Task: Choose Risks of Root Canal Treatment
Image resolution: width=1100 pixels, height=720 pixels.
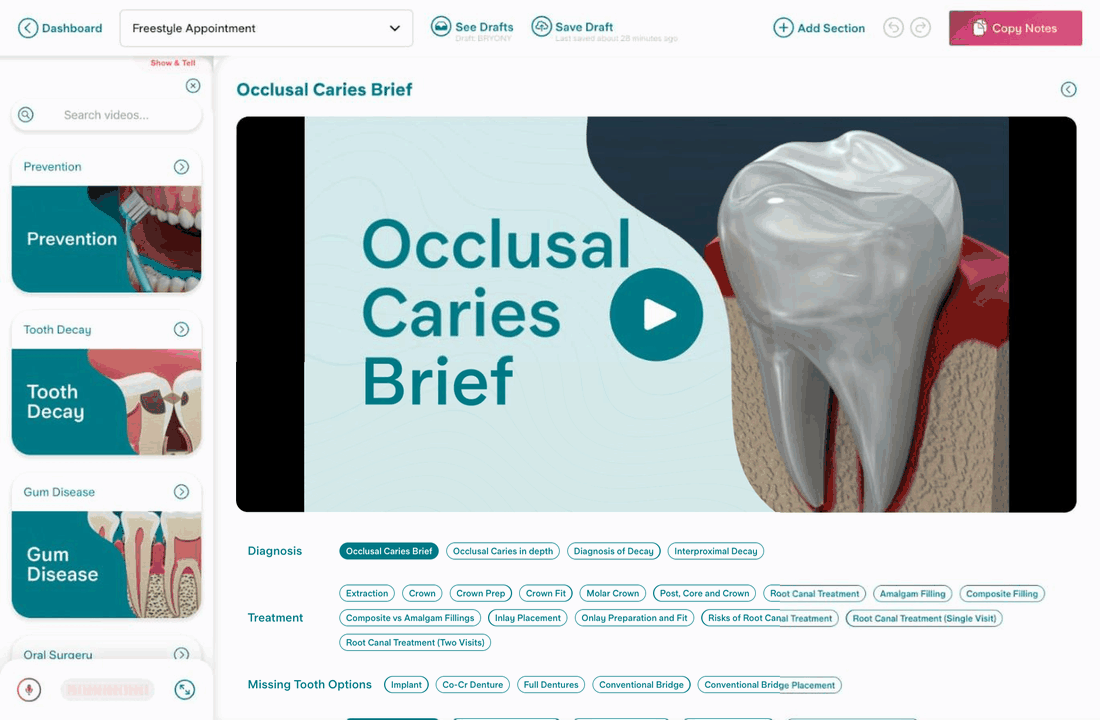Action: tap(770, 618)
